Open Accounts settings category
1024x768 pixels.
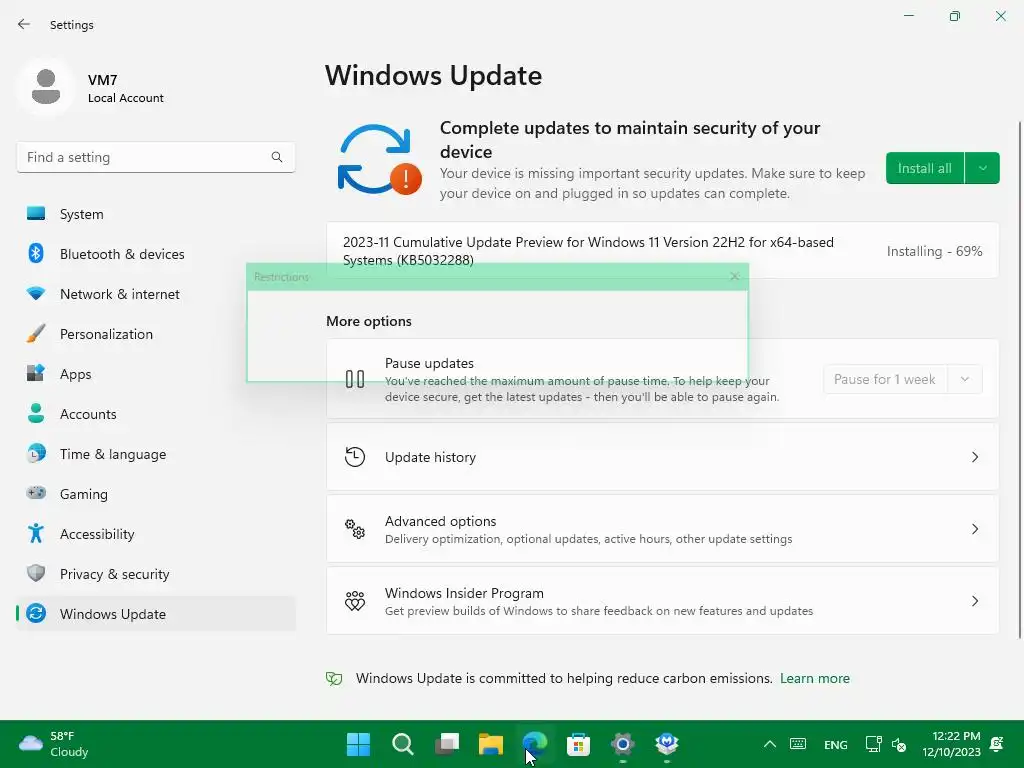(x=155, y=414)
